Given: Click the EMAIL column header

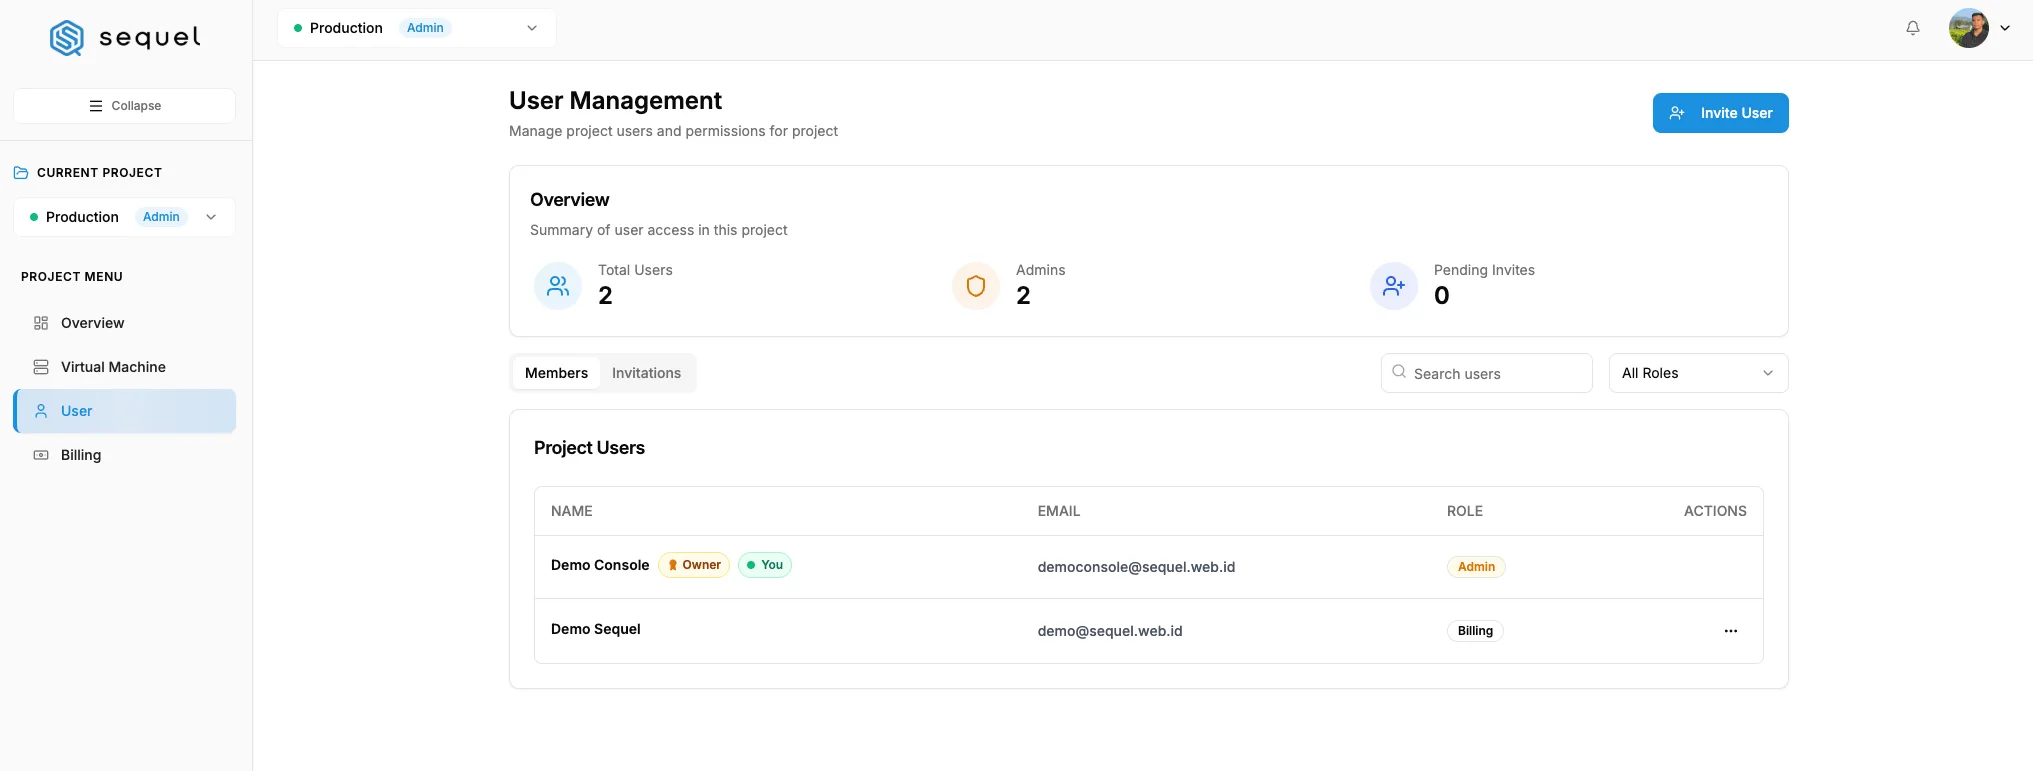Looking at the screenshot, I should pyautogui.click(x=1059, y=511).
